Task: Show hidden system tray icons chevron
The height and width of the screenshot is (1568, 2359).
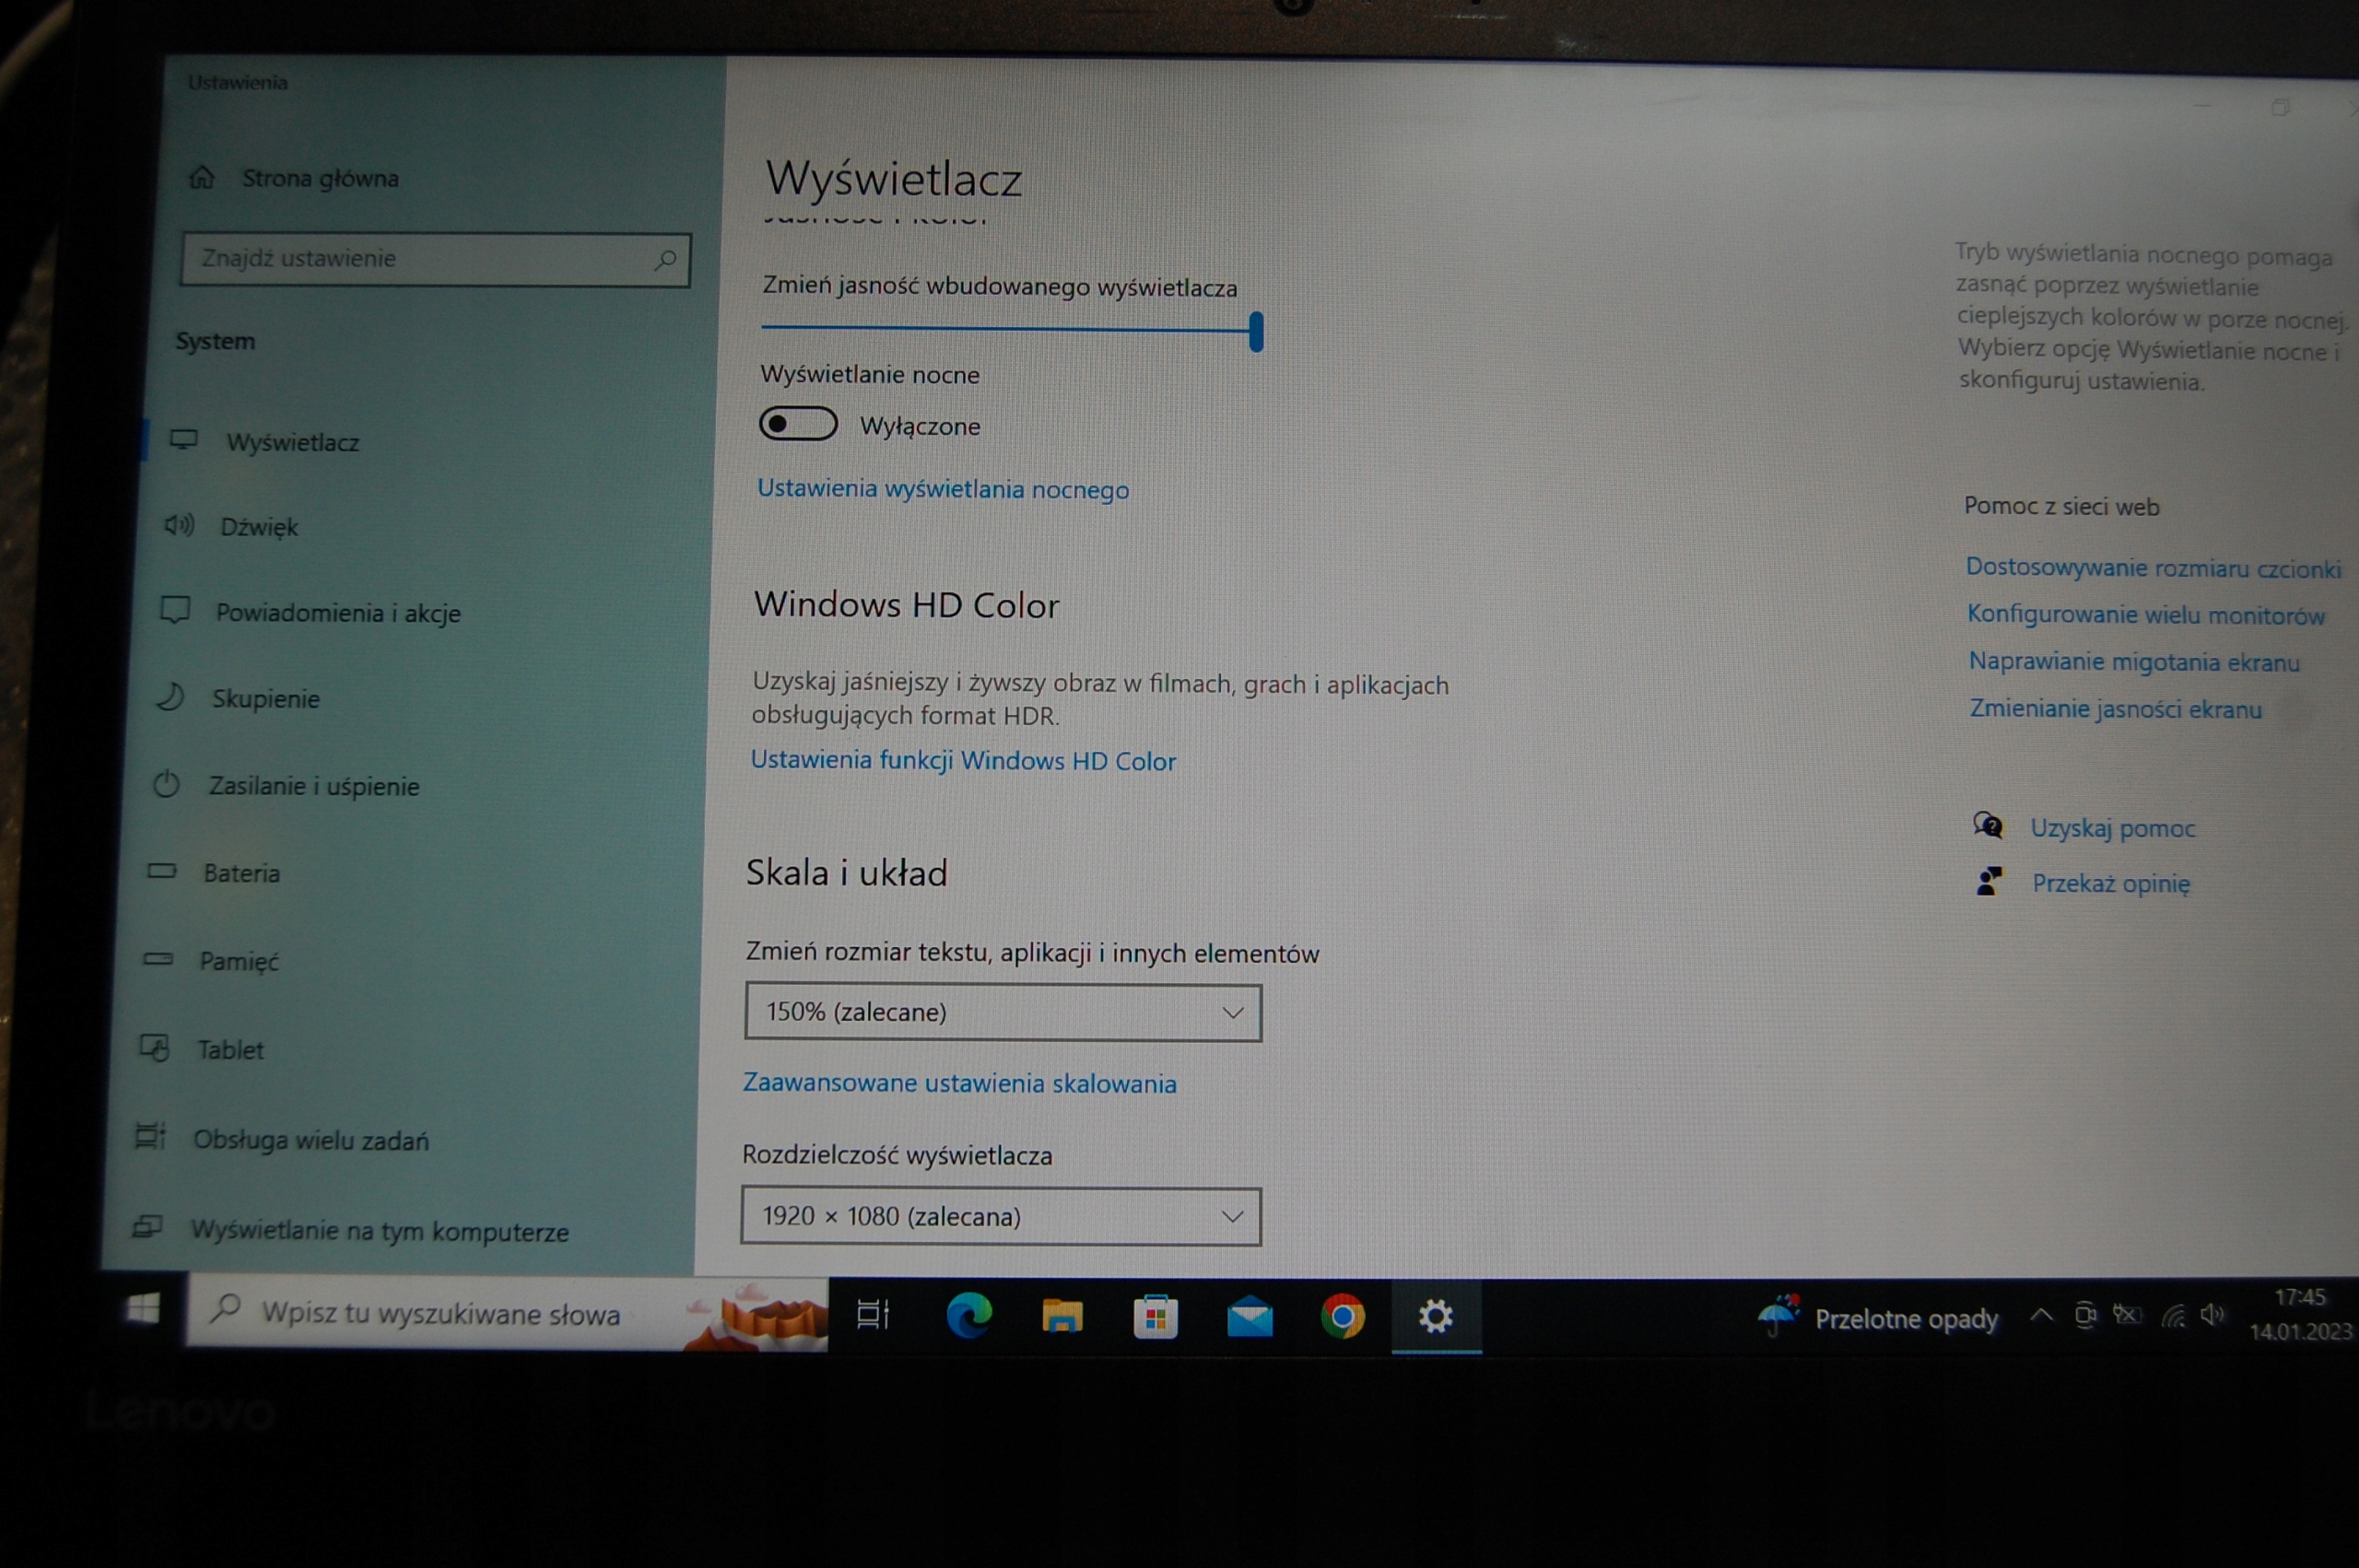Action: click(x=2041, y=1316)
